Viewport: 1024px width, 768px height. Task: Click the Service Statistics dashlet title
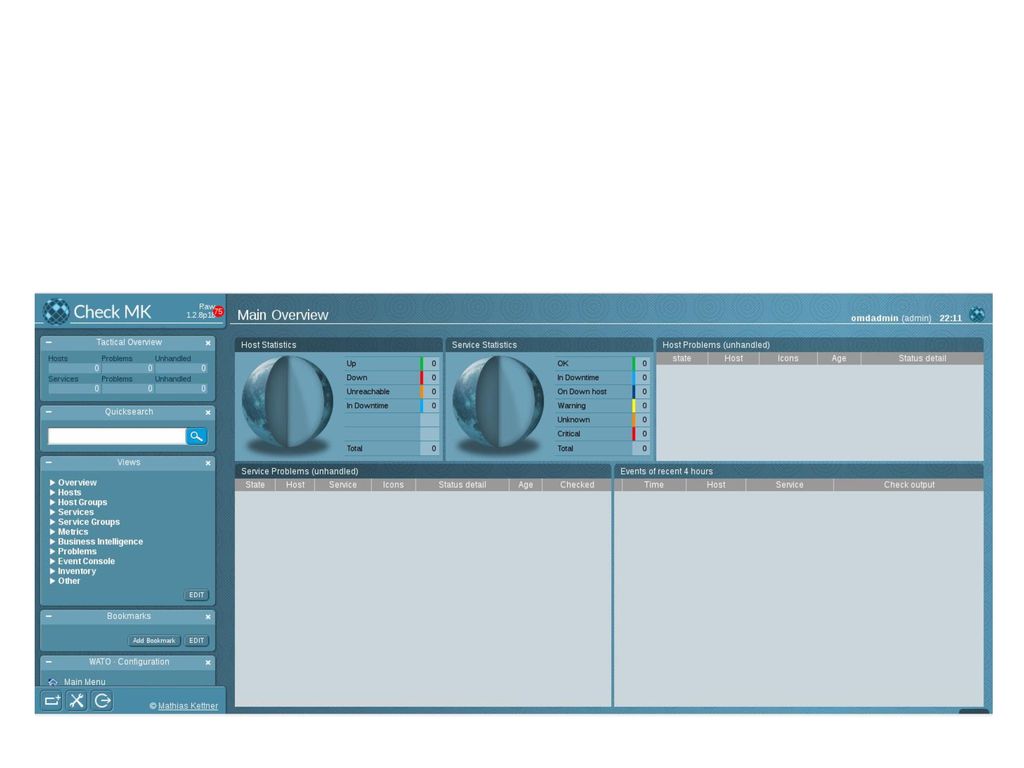(x=484, y=345)
